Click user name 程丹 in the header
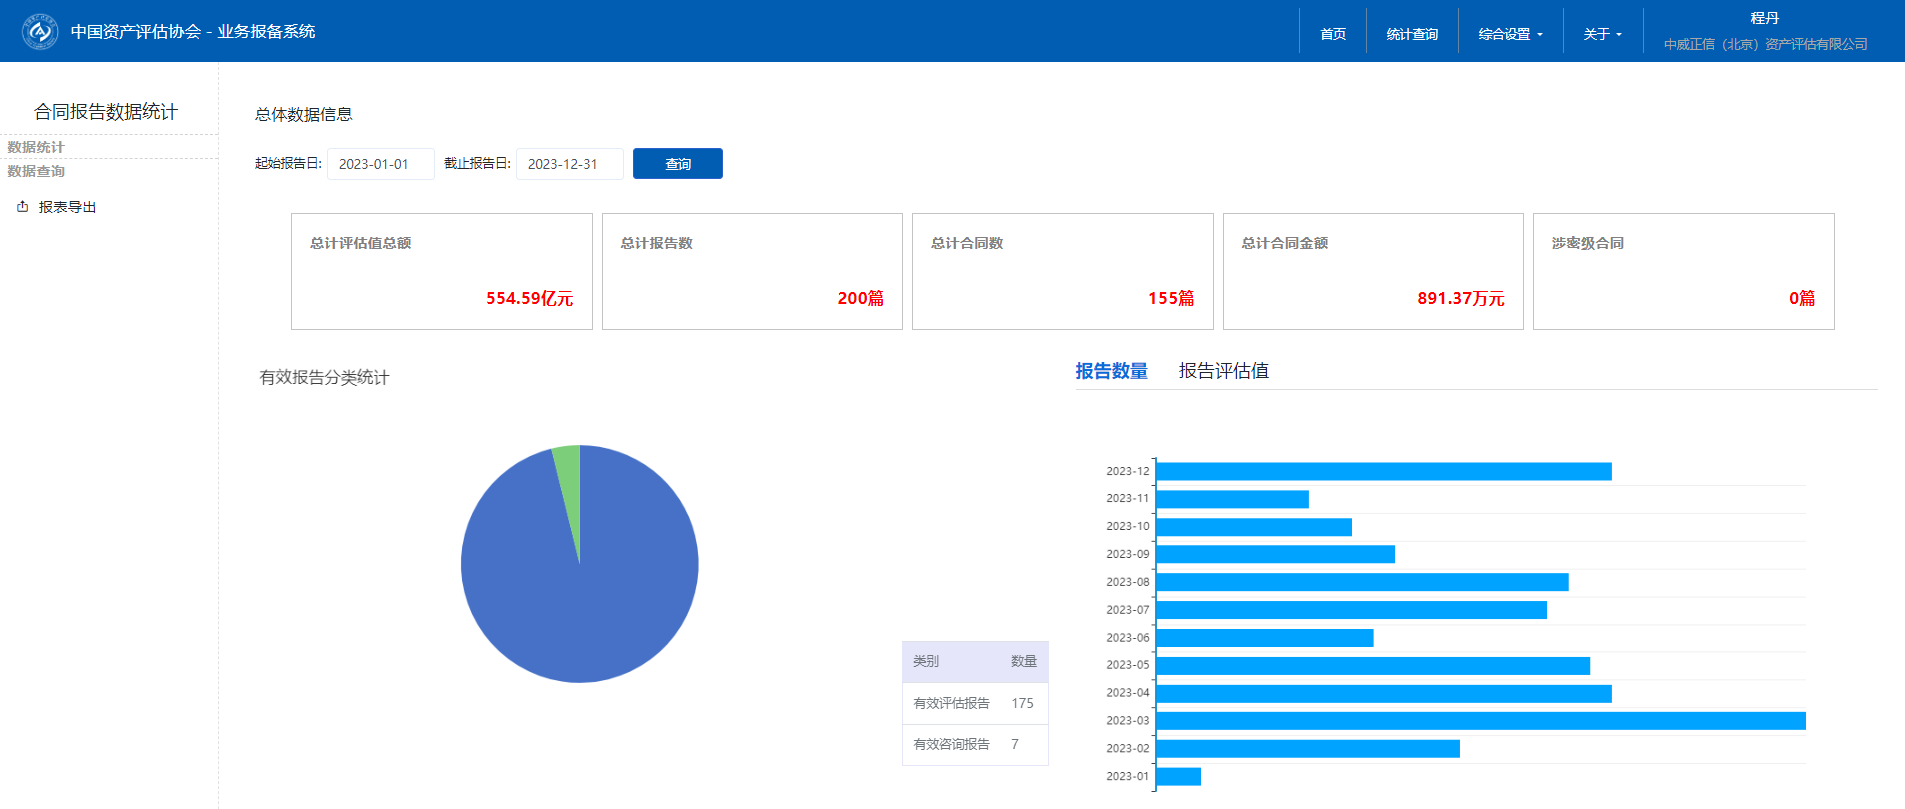The width and height of the screenshot is (1905, 809). (x=1764, y=18)
